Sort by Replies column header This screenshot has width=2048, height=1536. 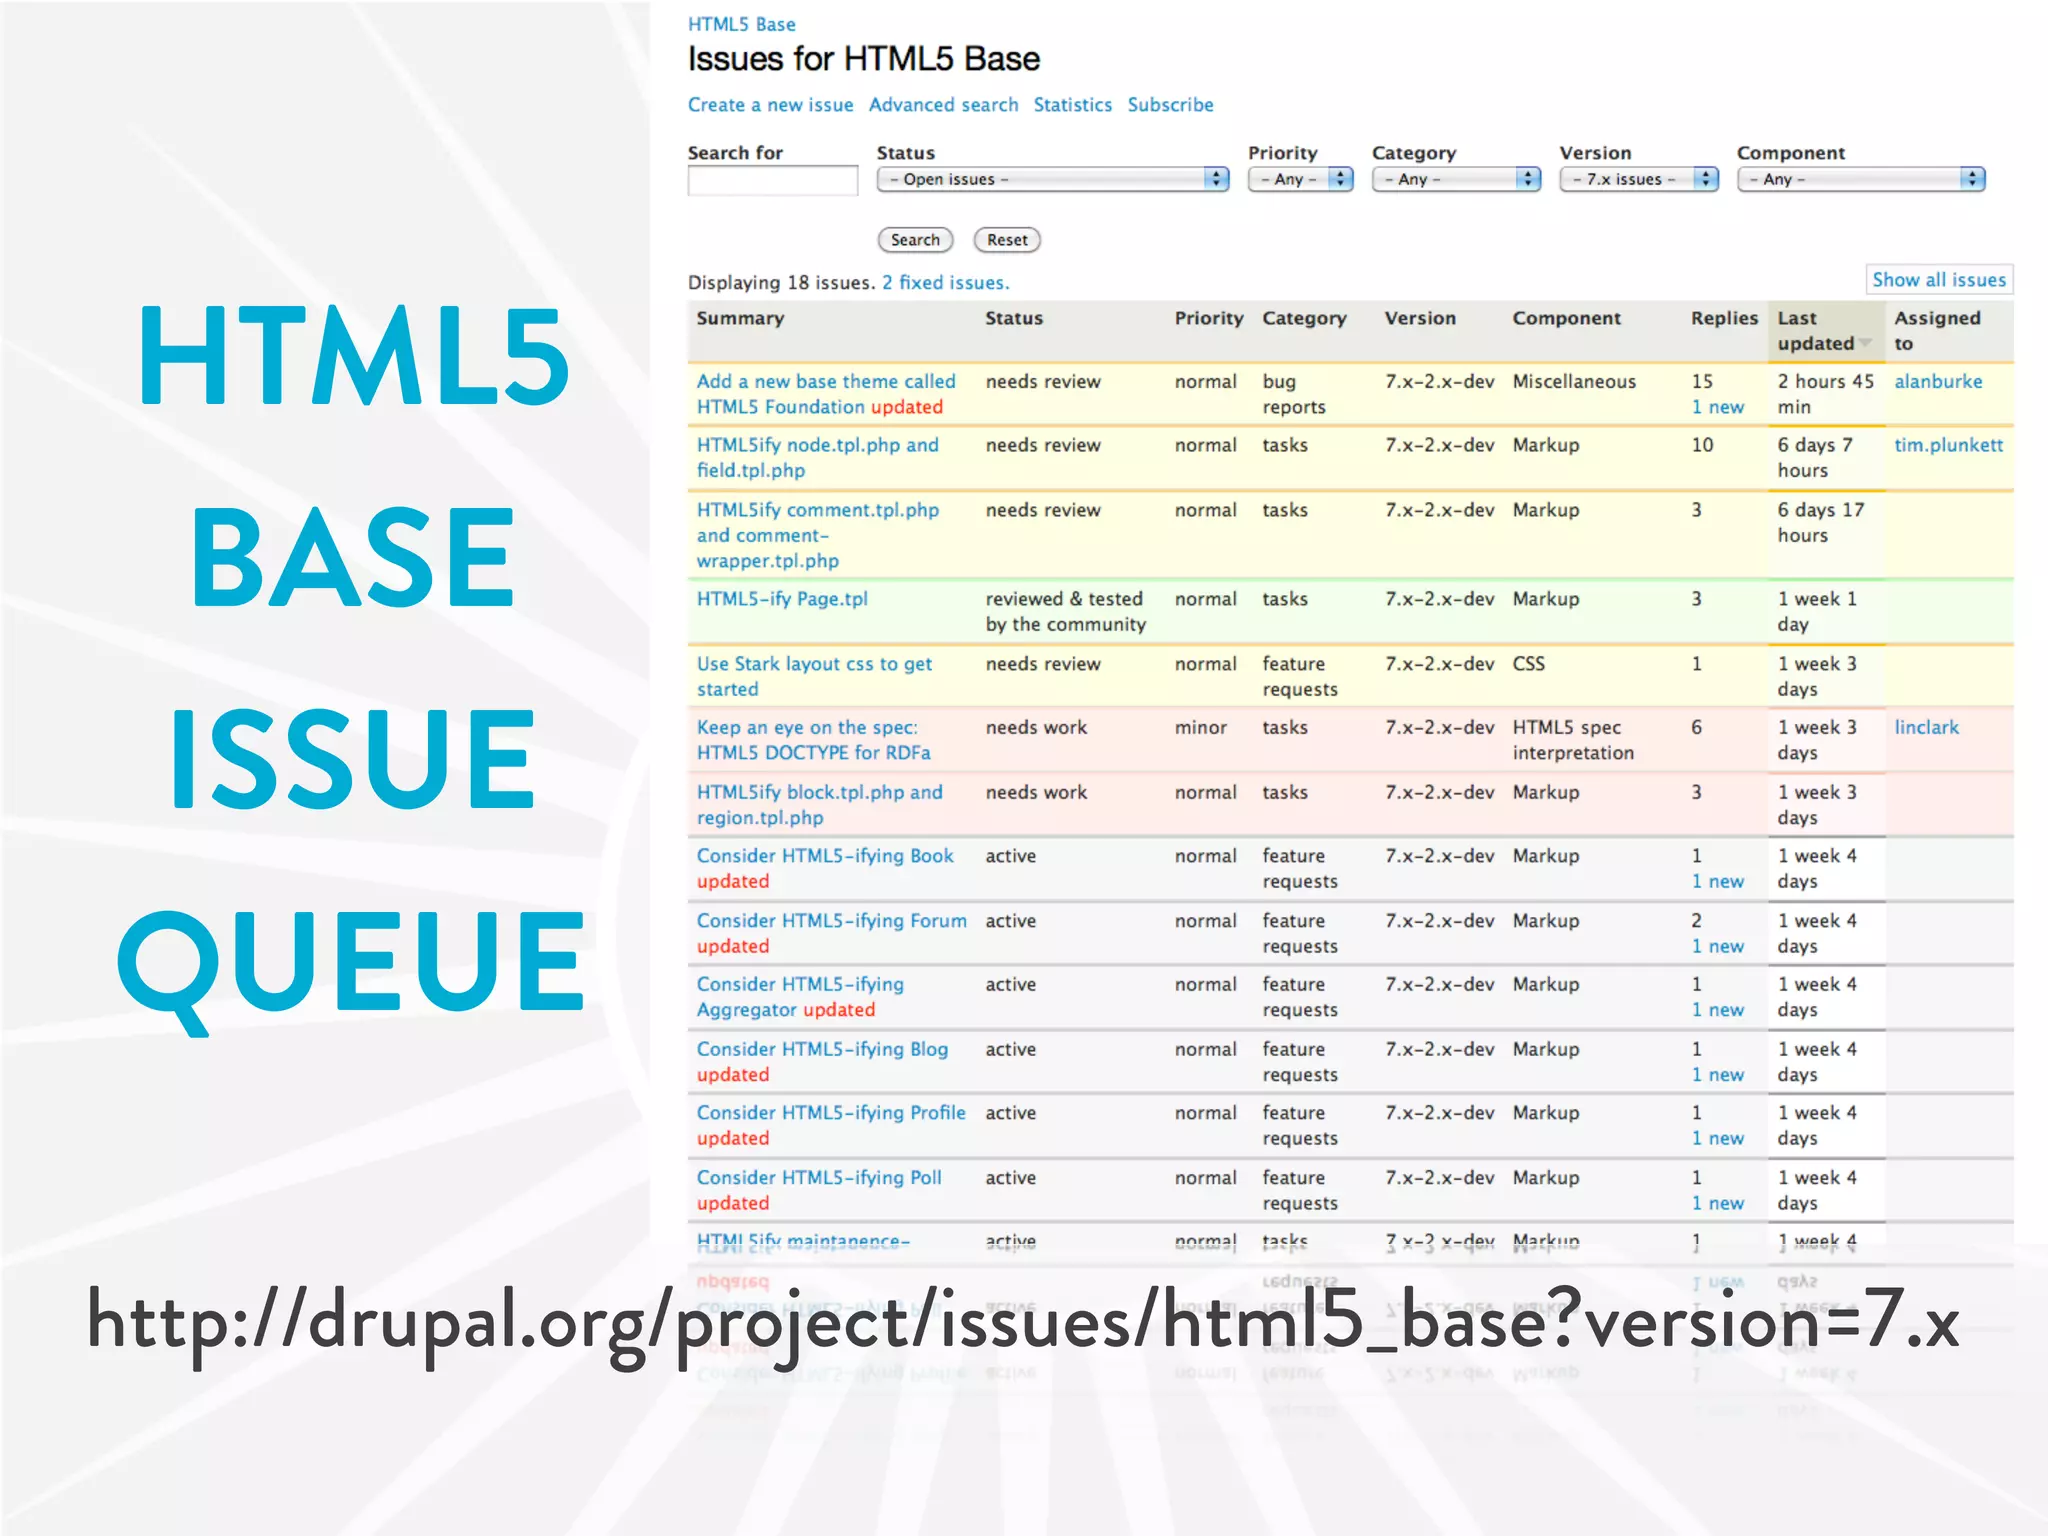1724,318
